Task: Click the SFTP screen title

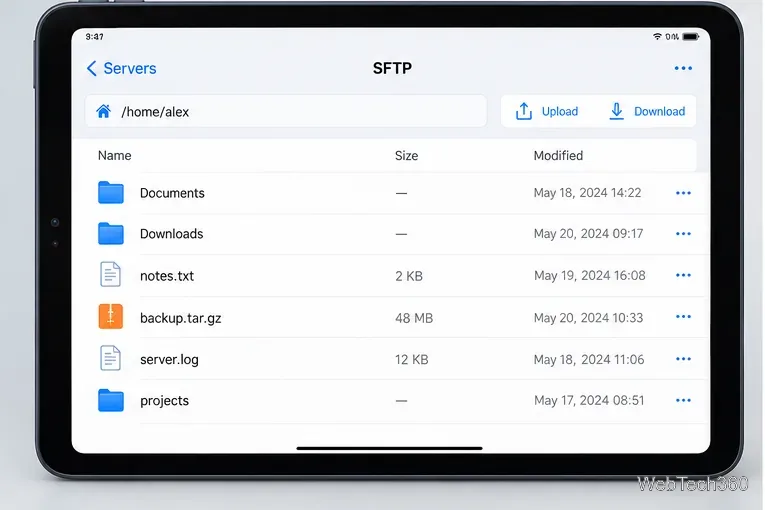Action: tap(392, 68)
